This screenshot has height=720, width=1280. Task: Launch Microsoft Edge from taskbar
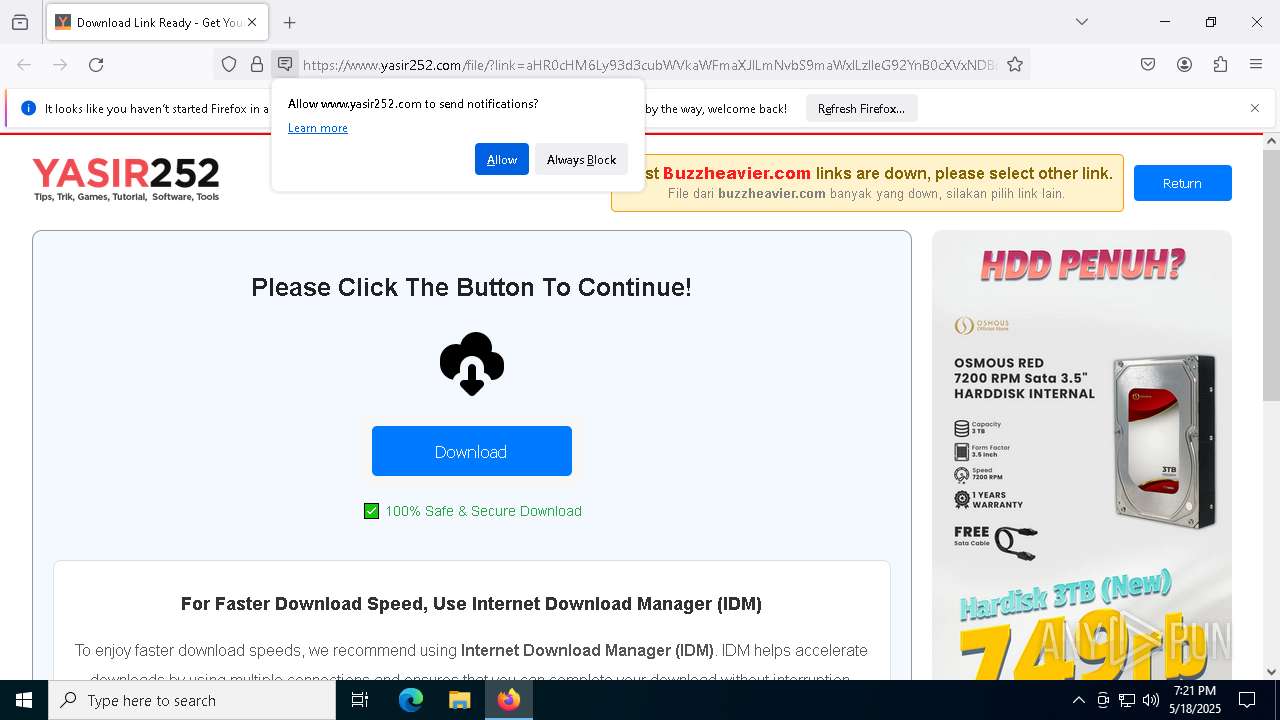411,700
